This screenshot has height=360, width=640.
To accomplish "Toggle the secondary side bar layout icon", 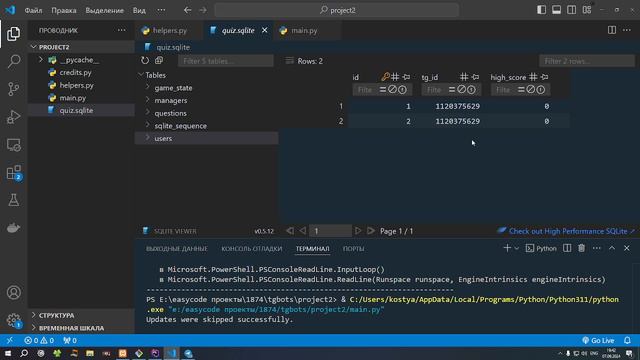I will (x=571, y=10).
